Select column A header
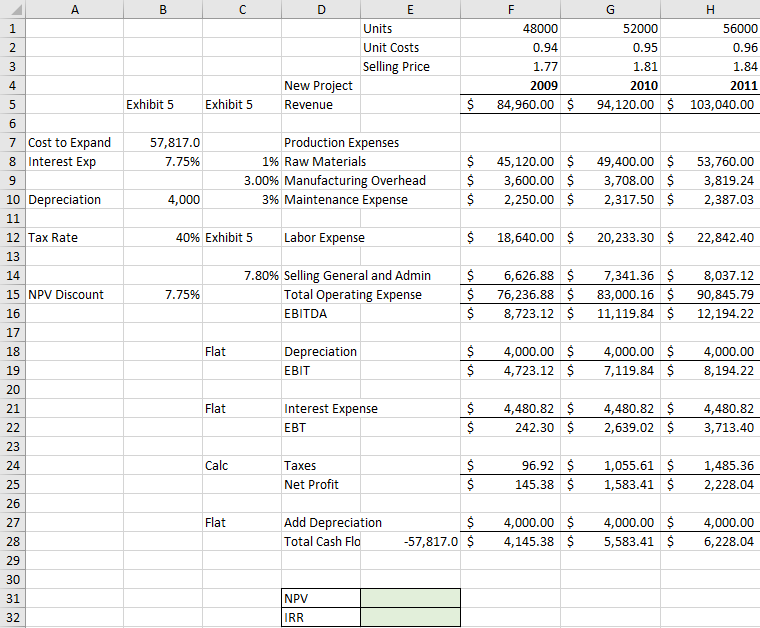Screen dimensions: 760x628 point(75,9)
